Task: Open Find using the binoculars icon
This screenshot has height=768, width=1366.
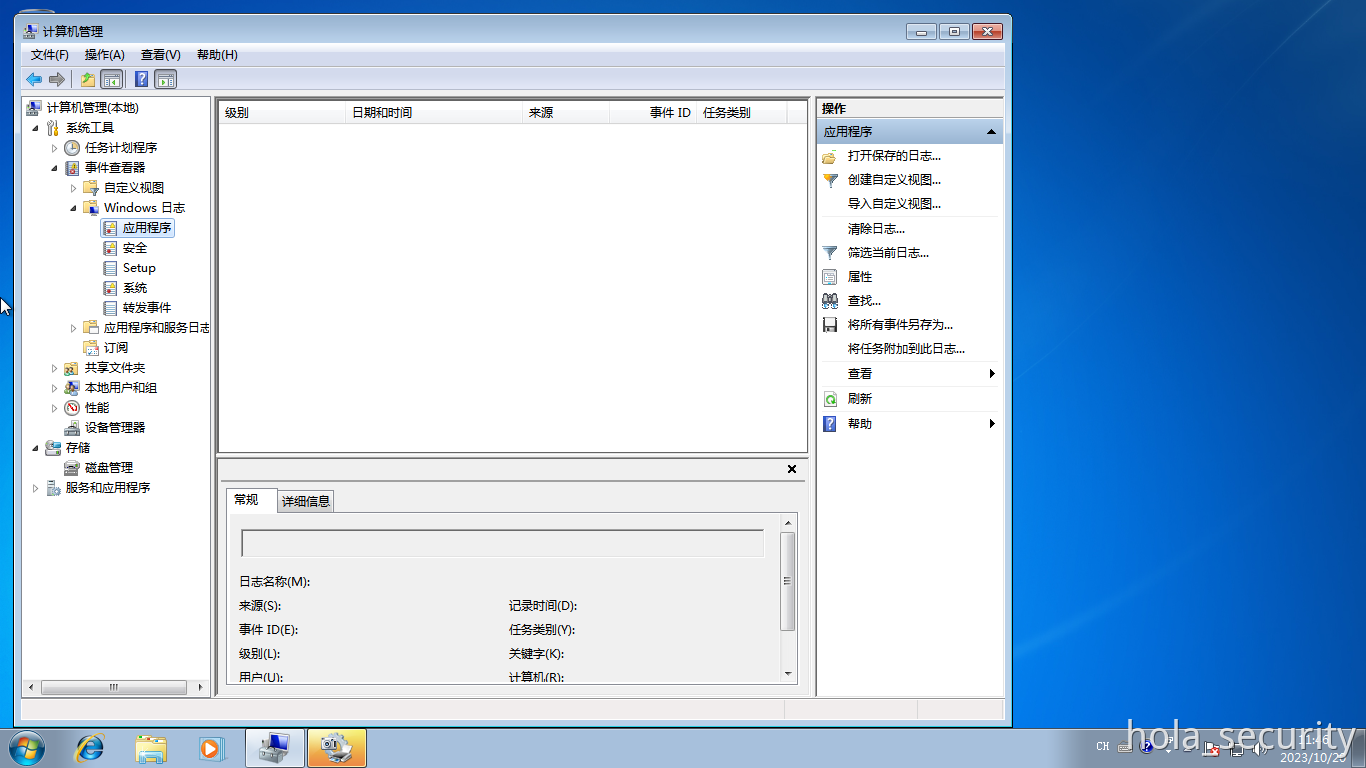Action: pos(828,300)
